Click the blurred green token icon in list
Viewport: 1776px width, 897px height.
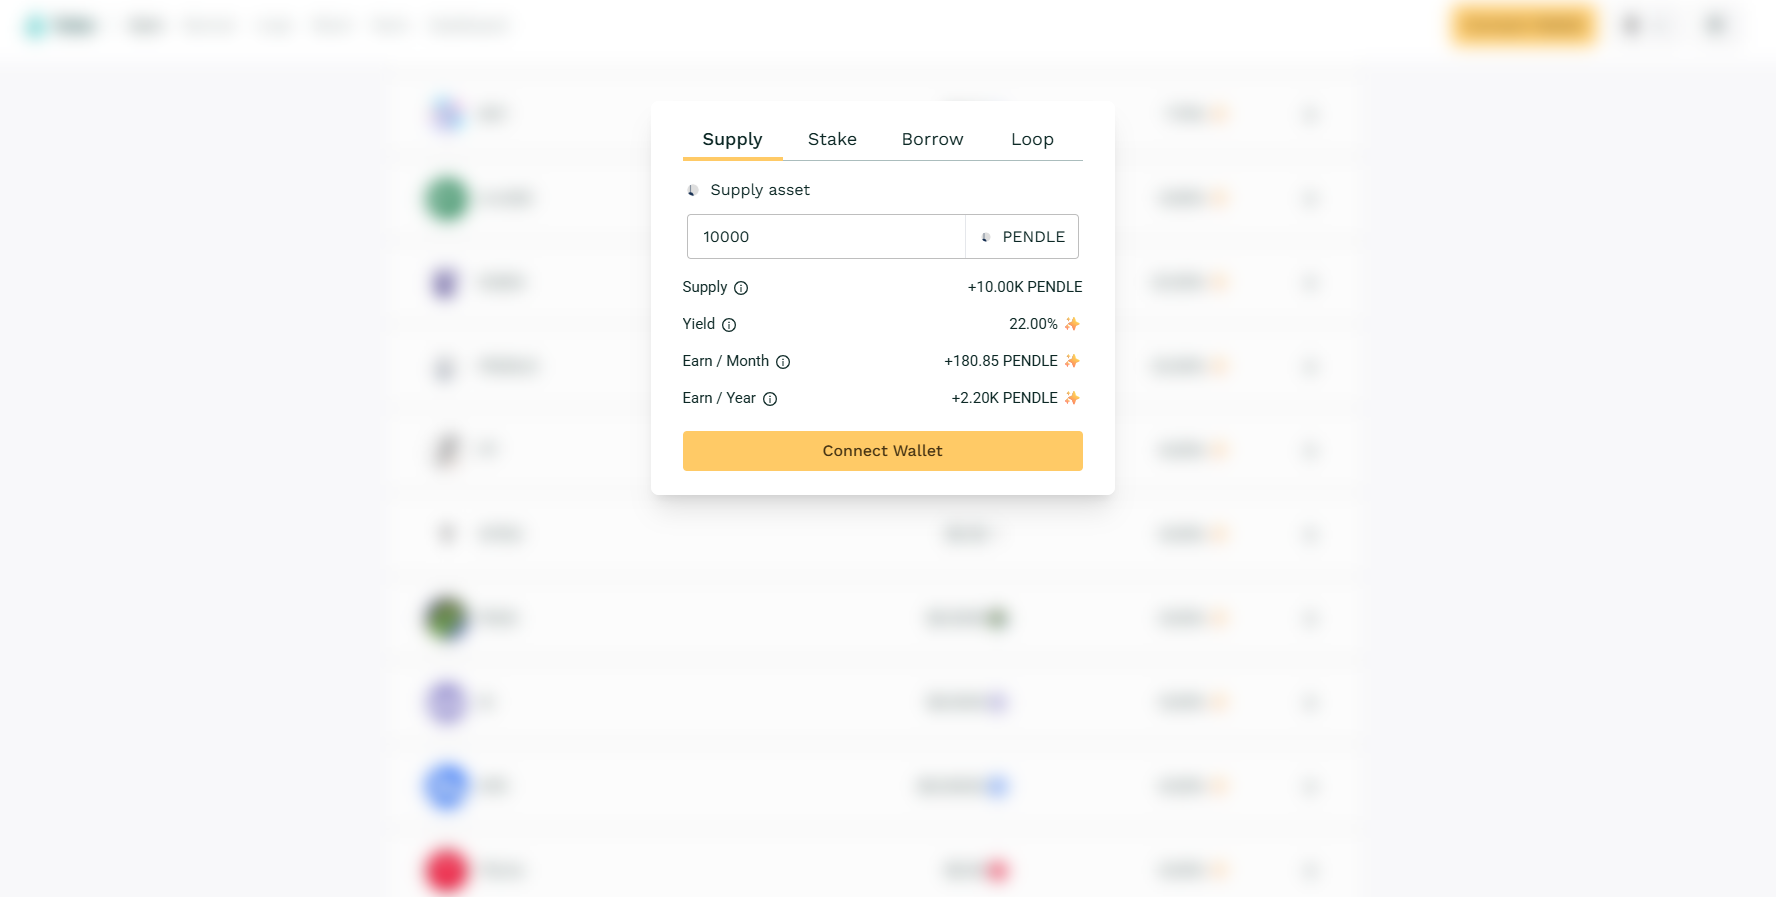446,198
